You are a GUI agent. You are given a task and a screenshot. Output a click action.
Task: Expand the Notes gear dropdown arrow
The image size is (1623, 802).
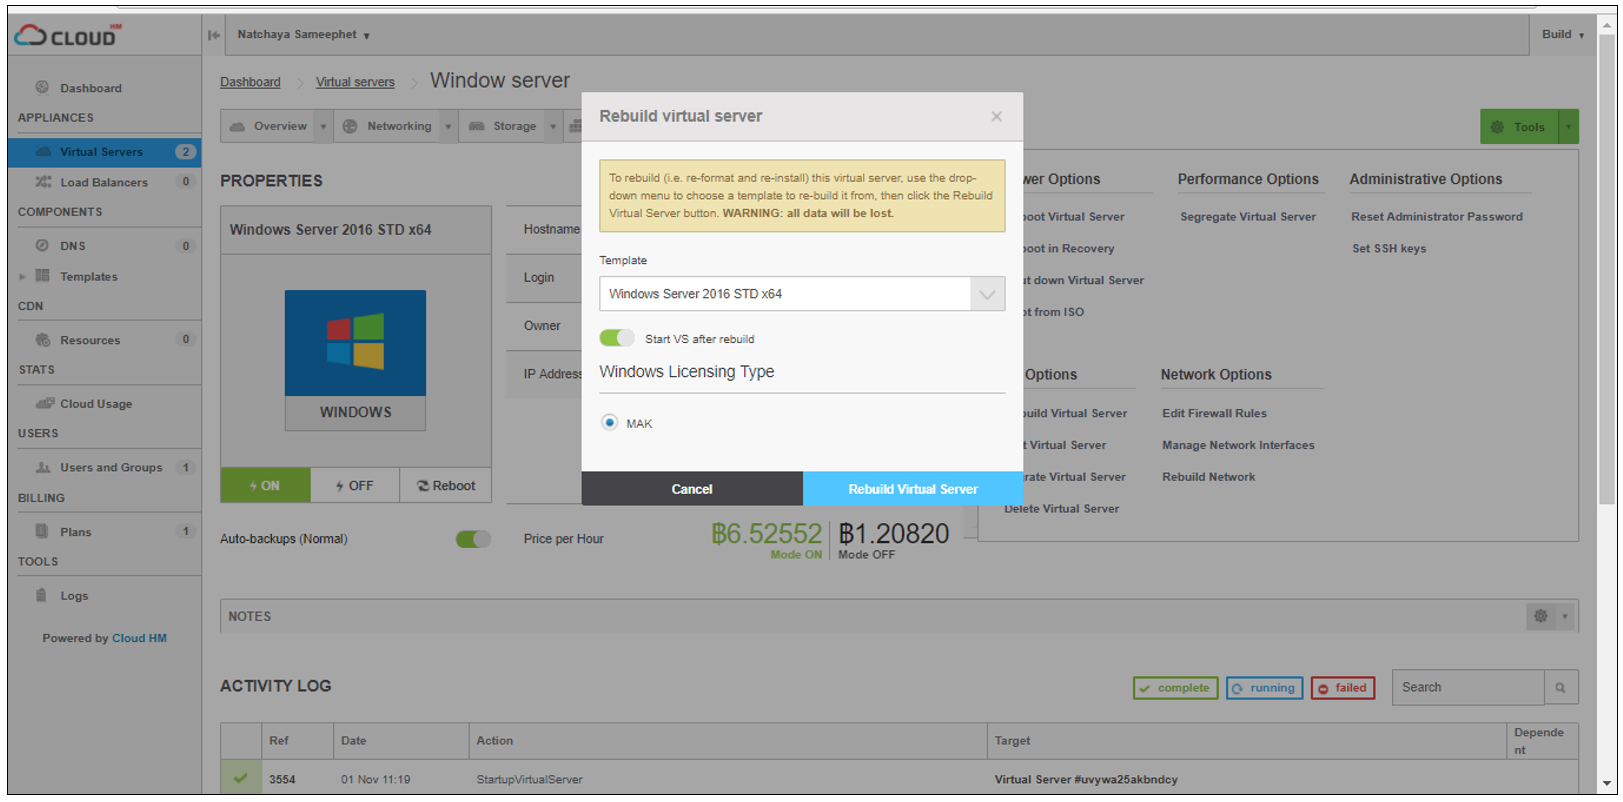[x=1566, y=616]
